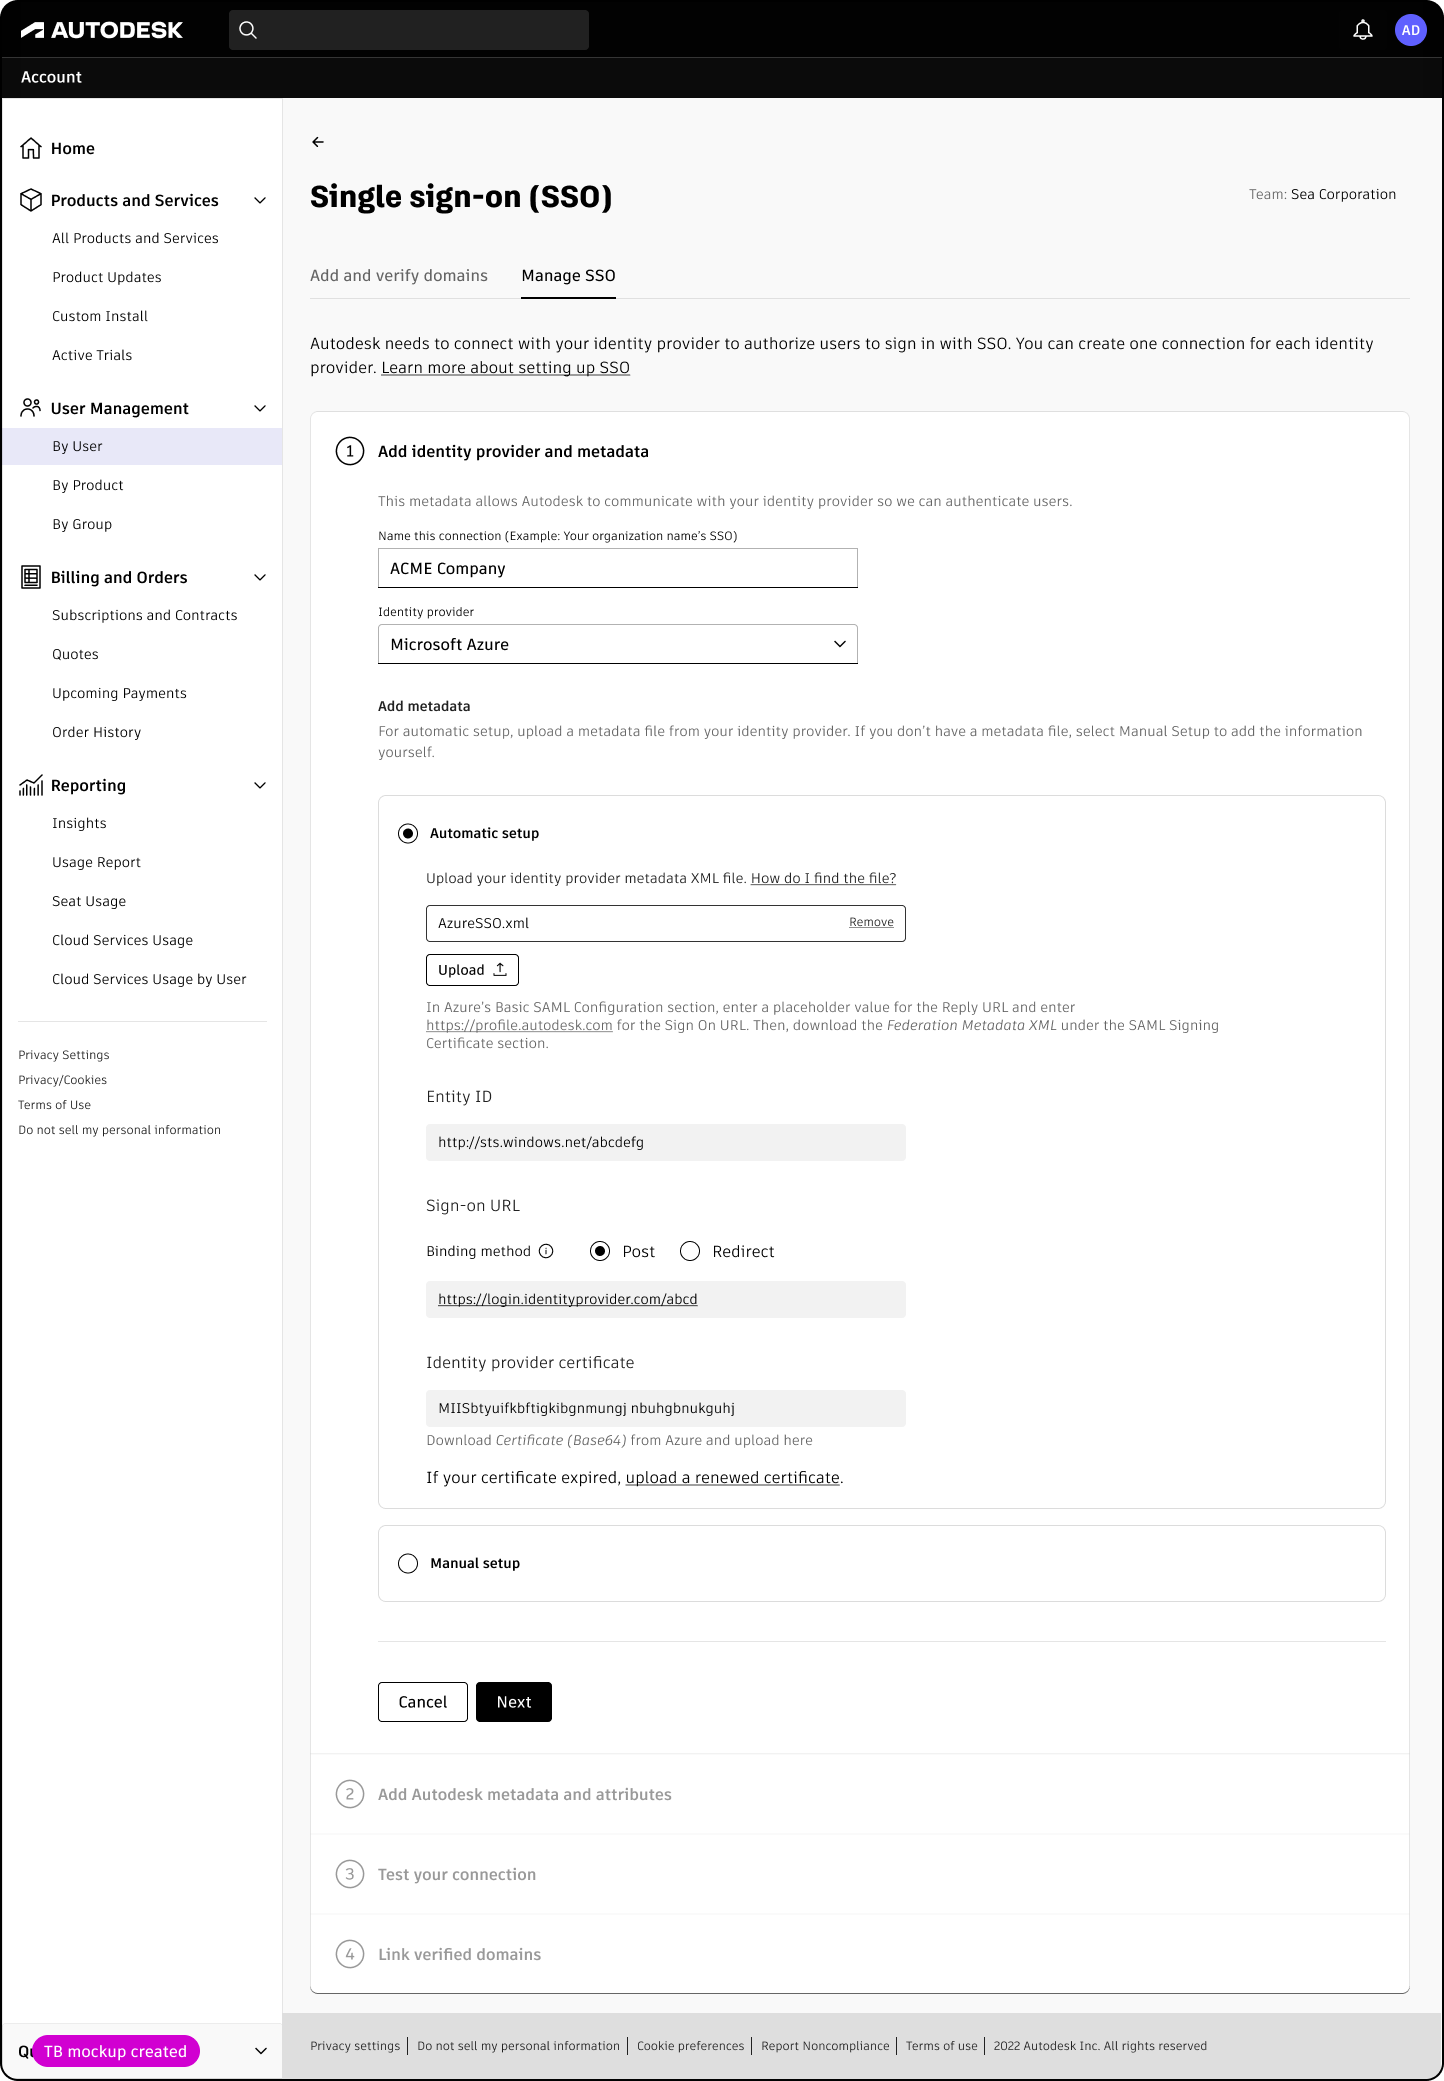
Task: Open the notifications bell
Action: (x=1362, y=30)
